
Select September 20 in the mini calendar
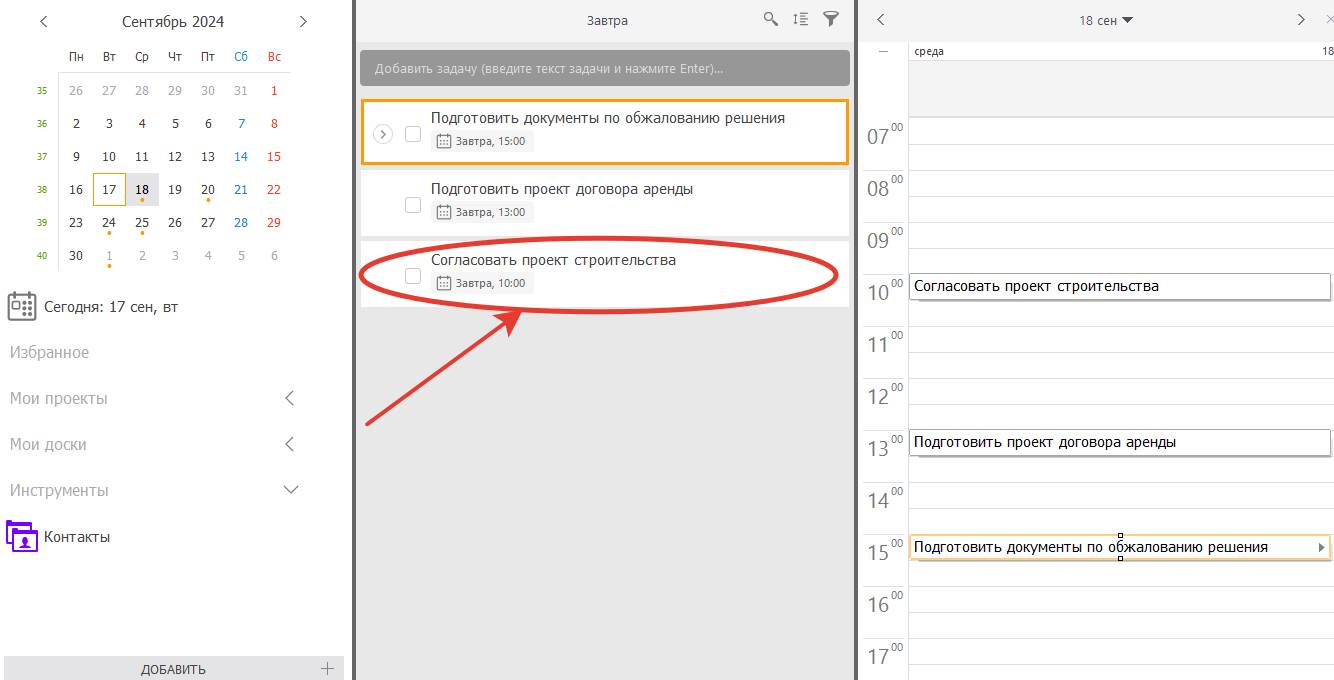point(208,189)
